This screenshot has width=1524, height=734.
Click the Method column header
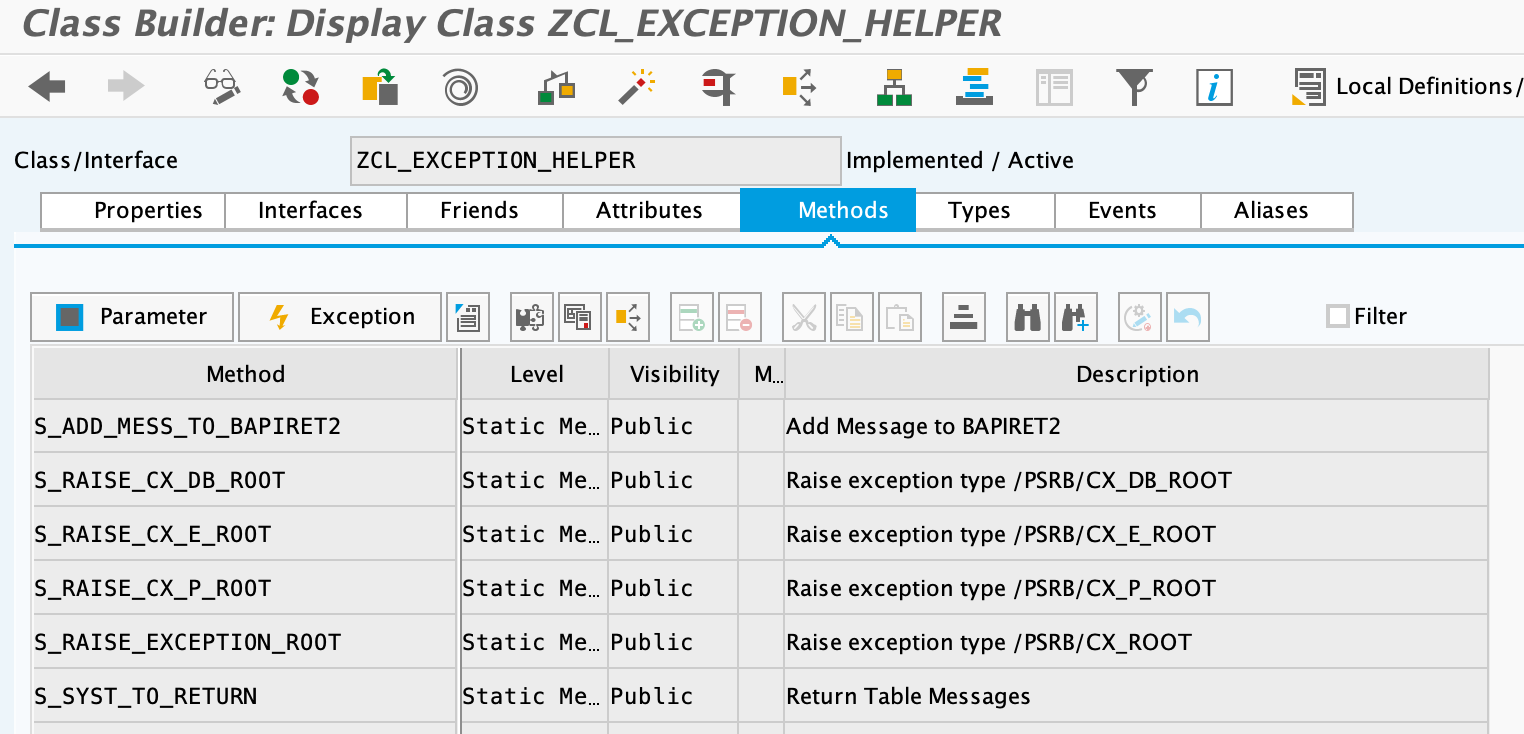click(x=245, y=374)
